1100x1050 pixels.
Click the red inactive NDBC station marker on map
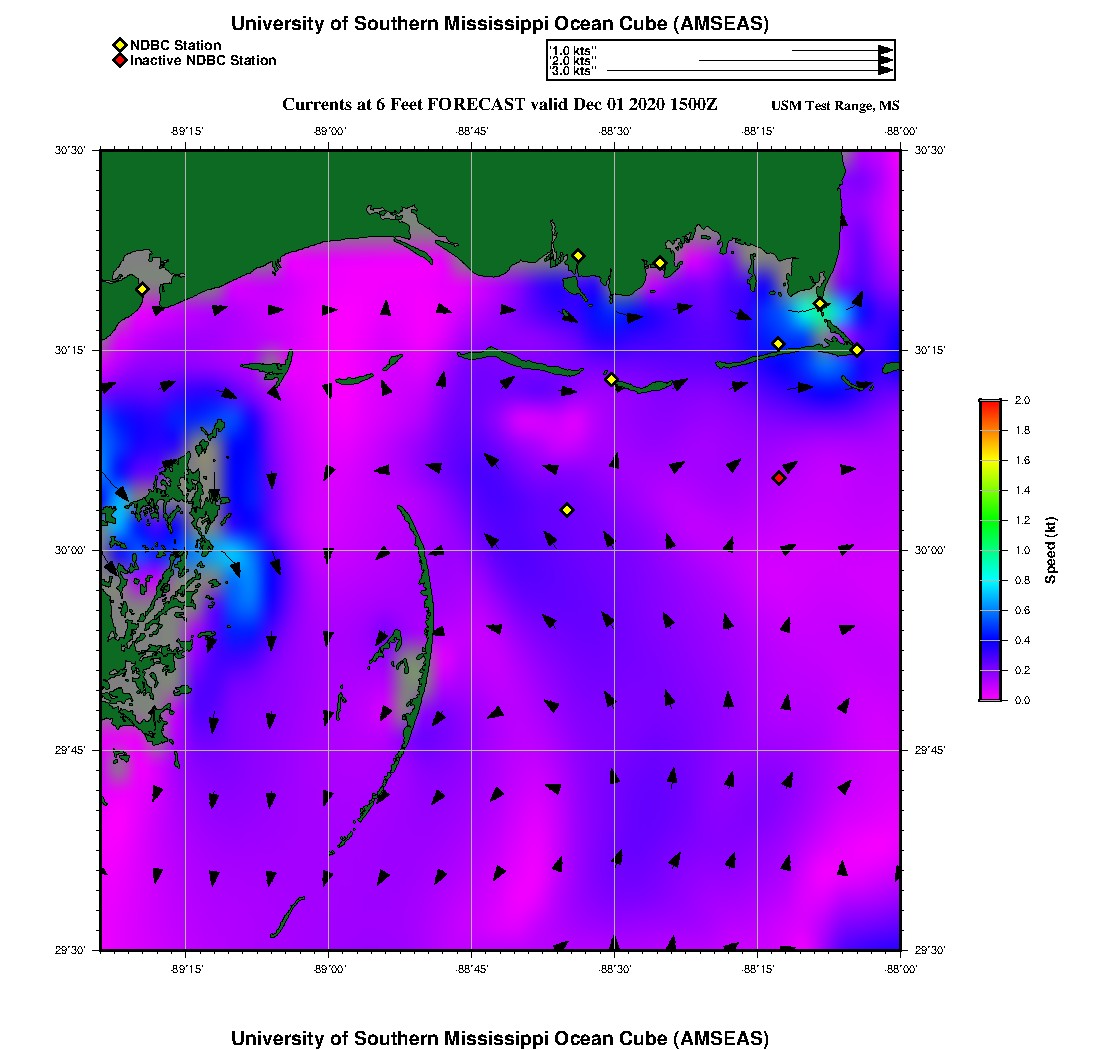click(779, 478)
